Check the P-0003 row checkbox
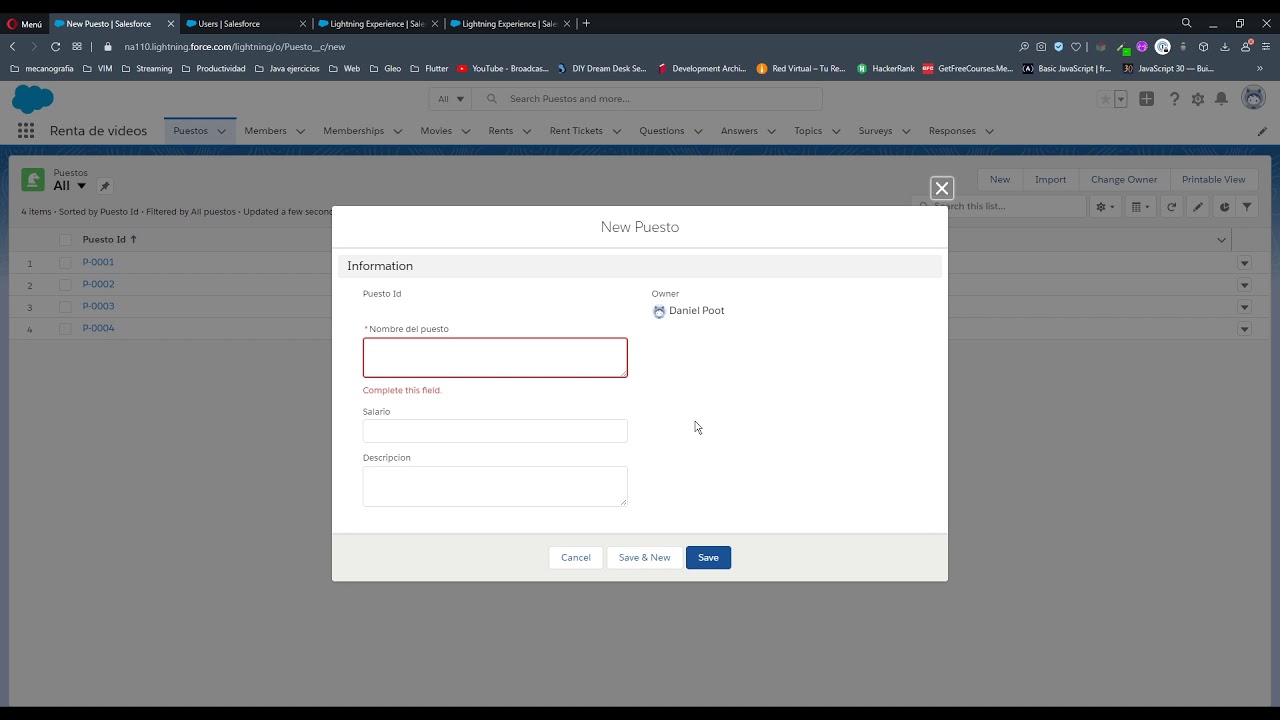 pyautogui.click(x=65, y=307)
